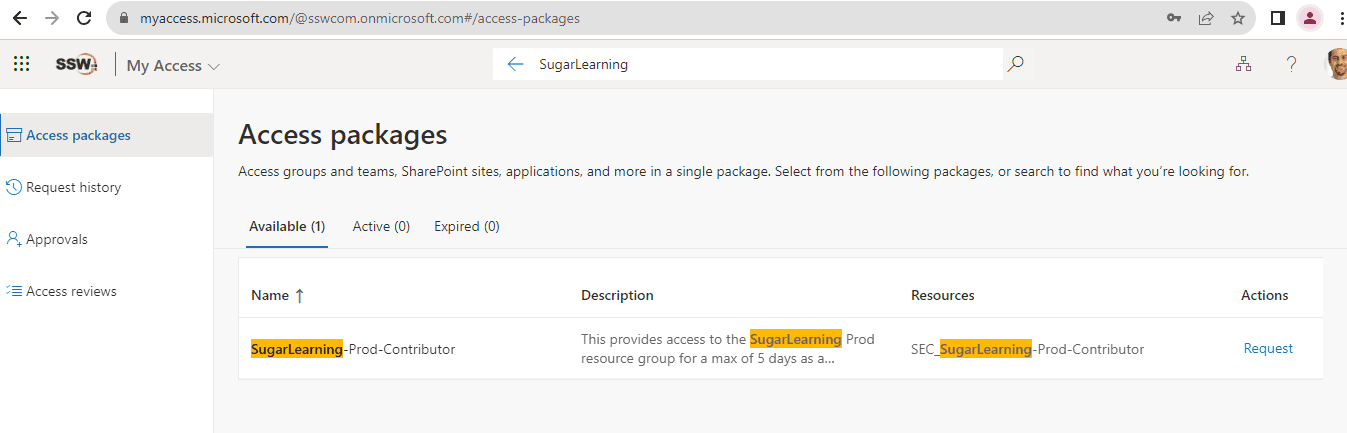Request the SugarLearning-Prod-Contributor package
The width and height of the screenshot is (1347, 433).
coord(1268,348)
